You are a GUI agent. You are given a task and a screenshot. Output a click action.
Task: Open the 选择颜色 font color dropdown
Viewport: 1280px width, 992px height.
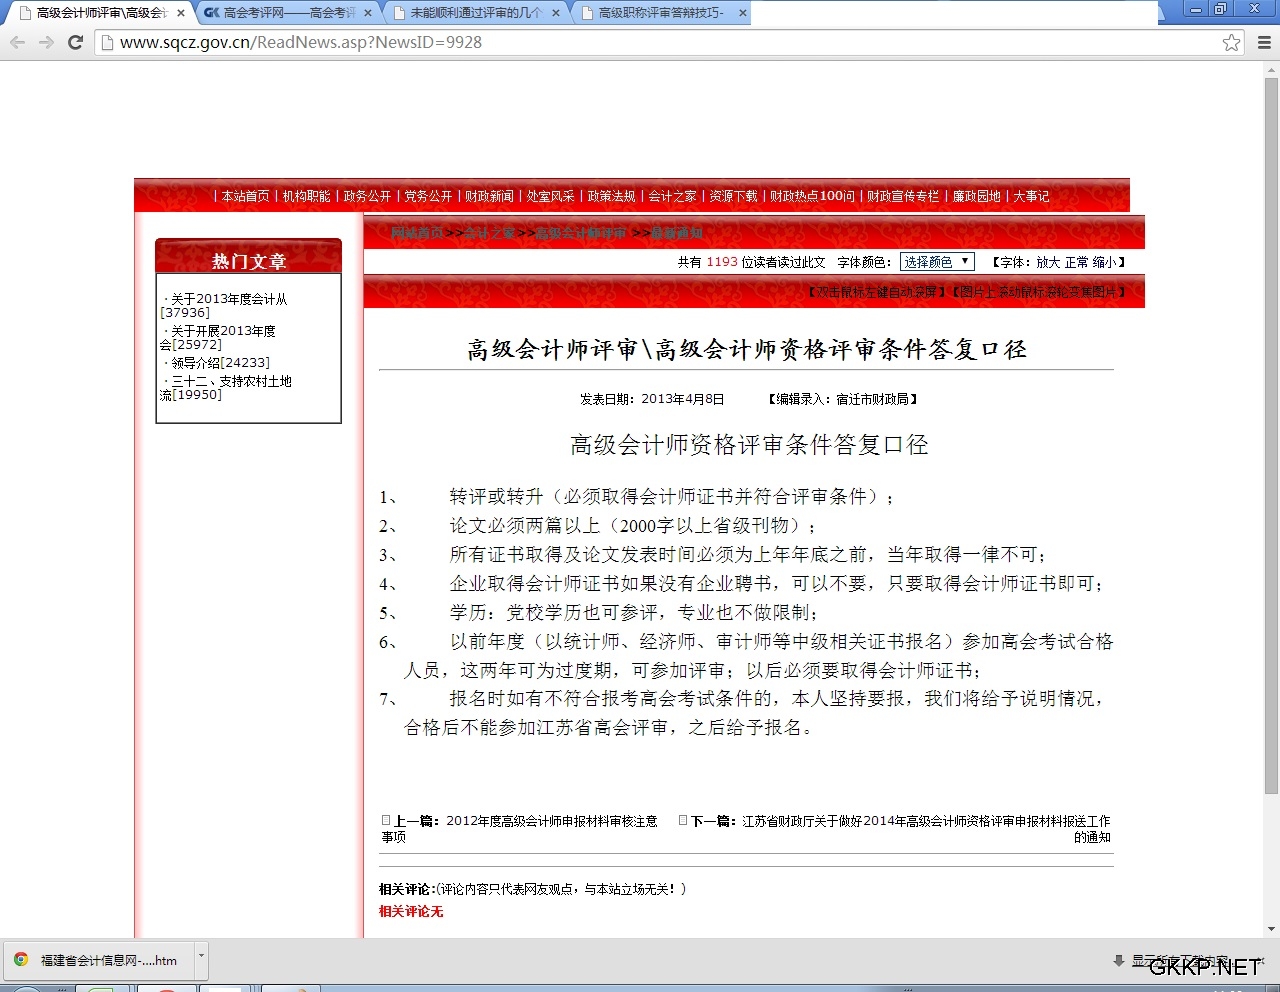pyautogui.click(x=937, y=262)
